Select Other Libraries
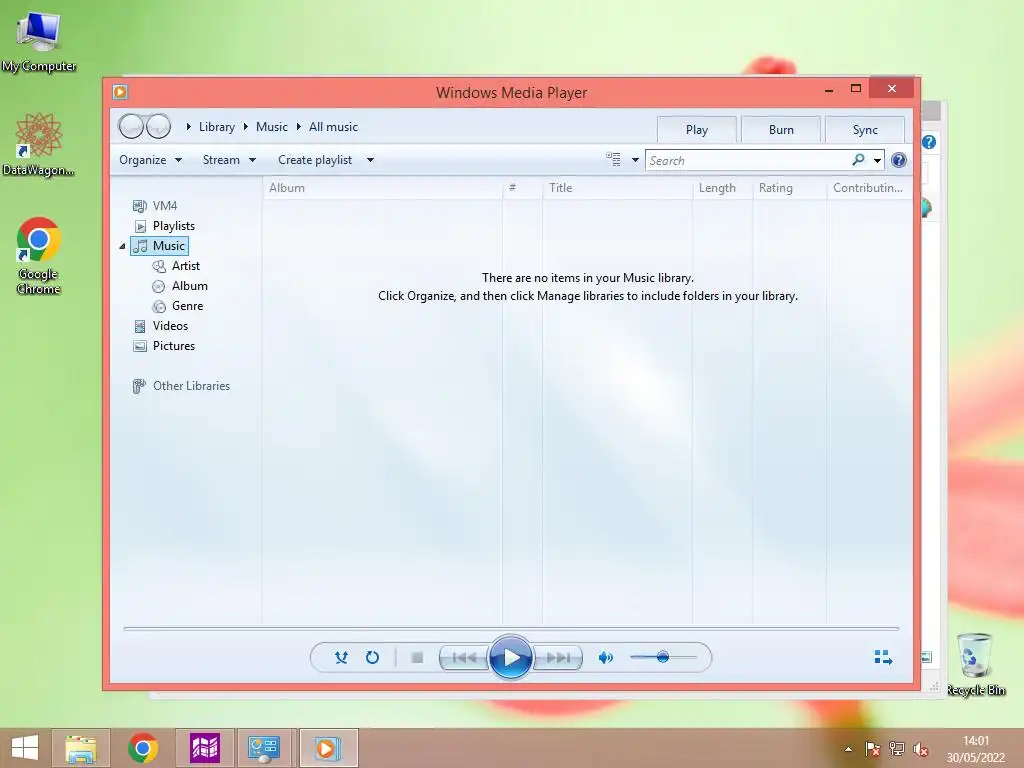Screen dimensions: 1024x768 [182, 386]
